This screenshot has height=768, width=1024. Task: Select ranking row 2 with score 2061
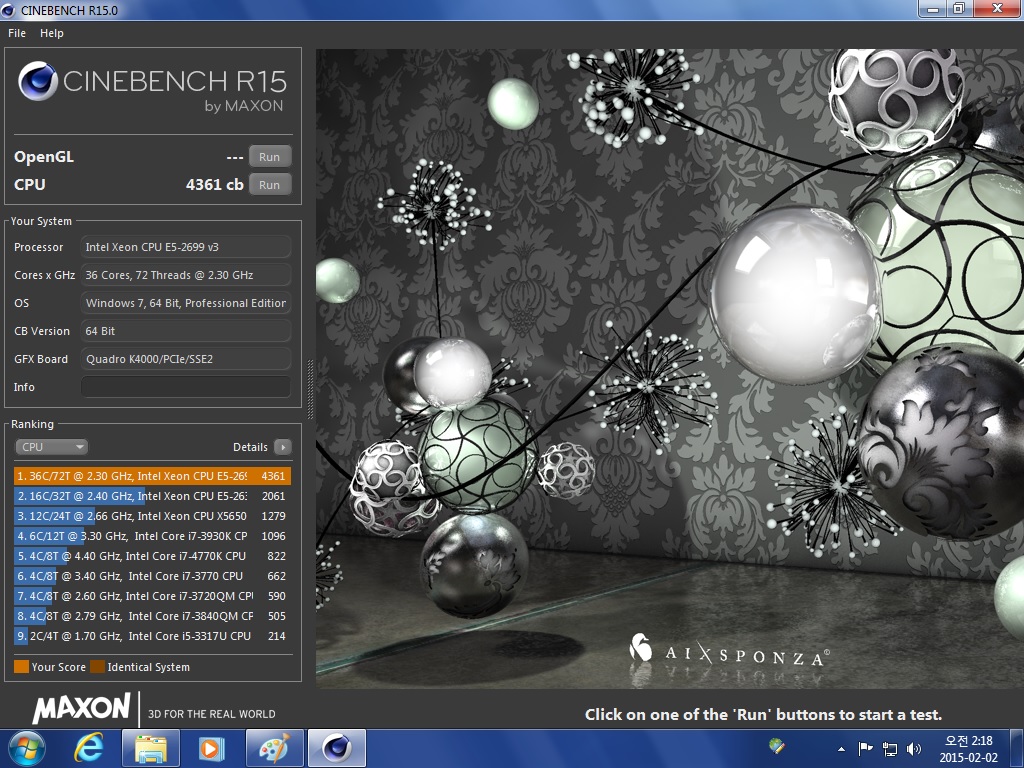point(152,496)
